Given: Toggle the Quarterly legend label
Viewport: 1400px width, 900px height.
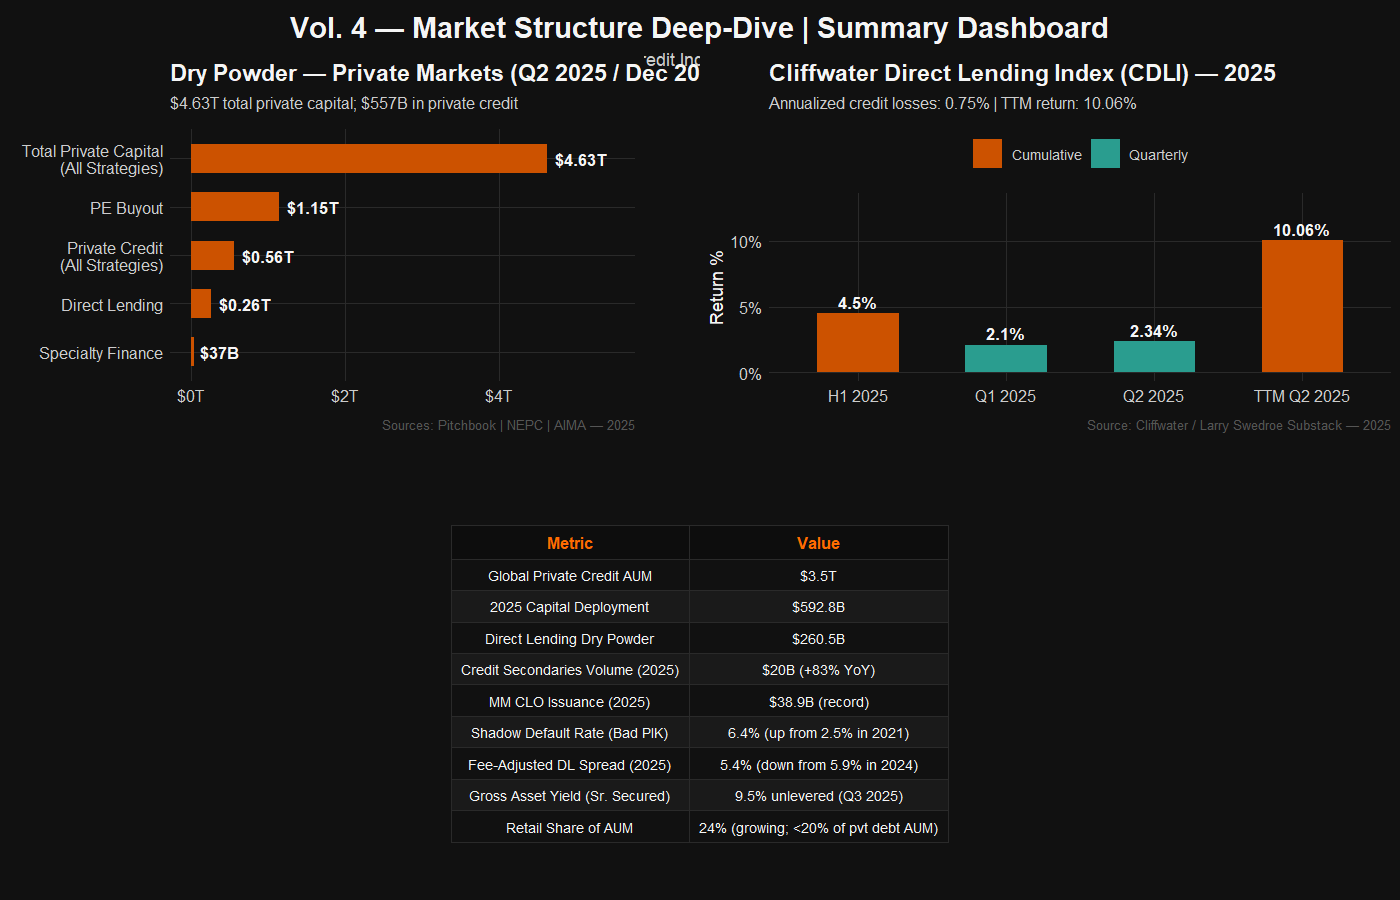Looking at the screenshot, I should click(x=1158, y=155).
